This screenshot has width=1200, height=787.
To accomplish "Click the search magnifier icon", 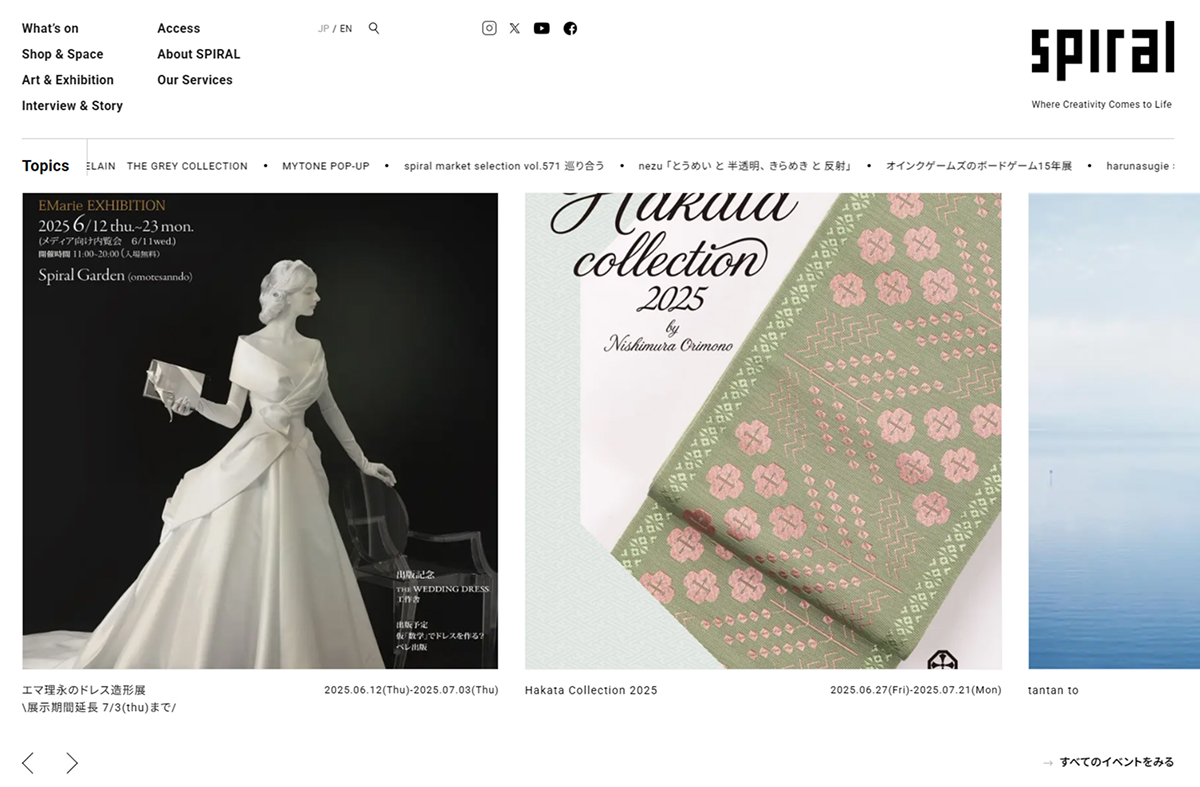I will pyautogui.click(x=374, y=28).
